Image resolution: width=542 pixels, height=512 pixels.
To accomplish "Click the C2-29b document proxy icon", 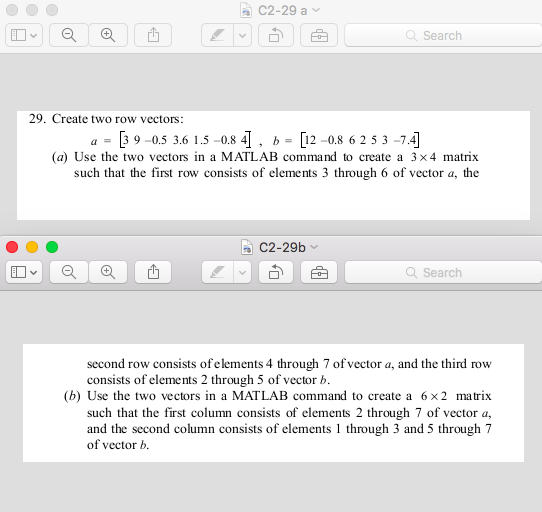I will (x=246, y=247).
